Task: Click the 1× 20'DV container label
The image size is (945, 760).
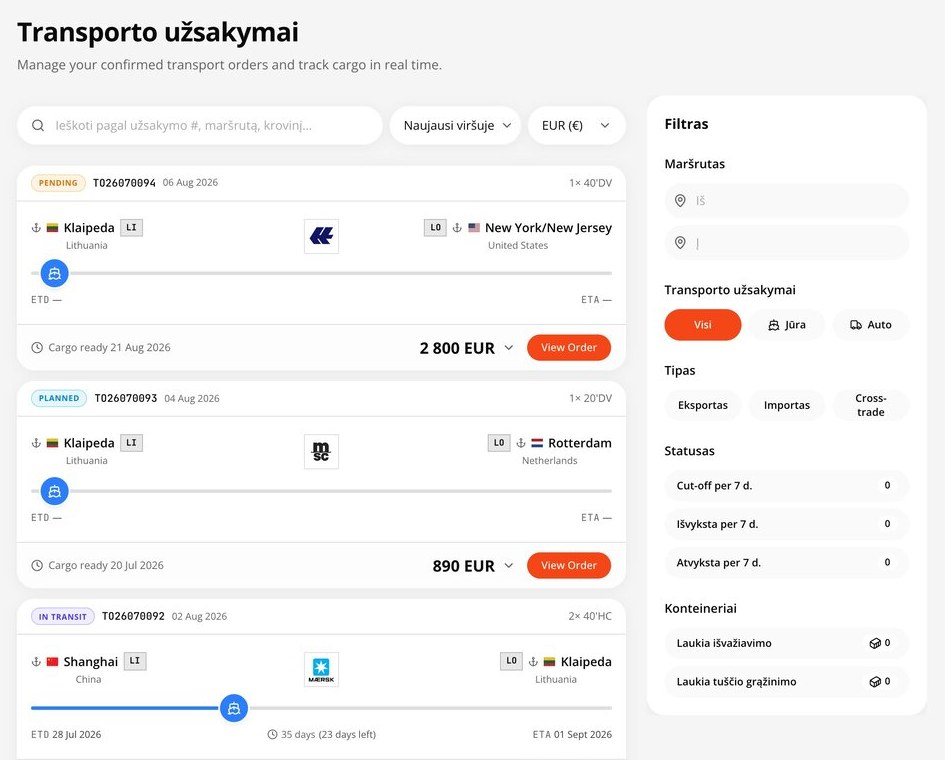Action: tap(591, 398)
